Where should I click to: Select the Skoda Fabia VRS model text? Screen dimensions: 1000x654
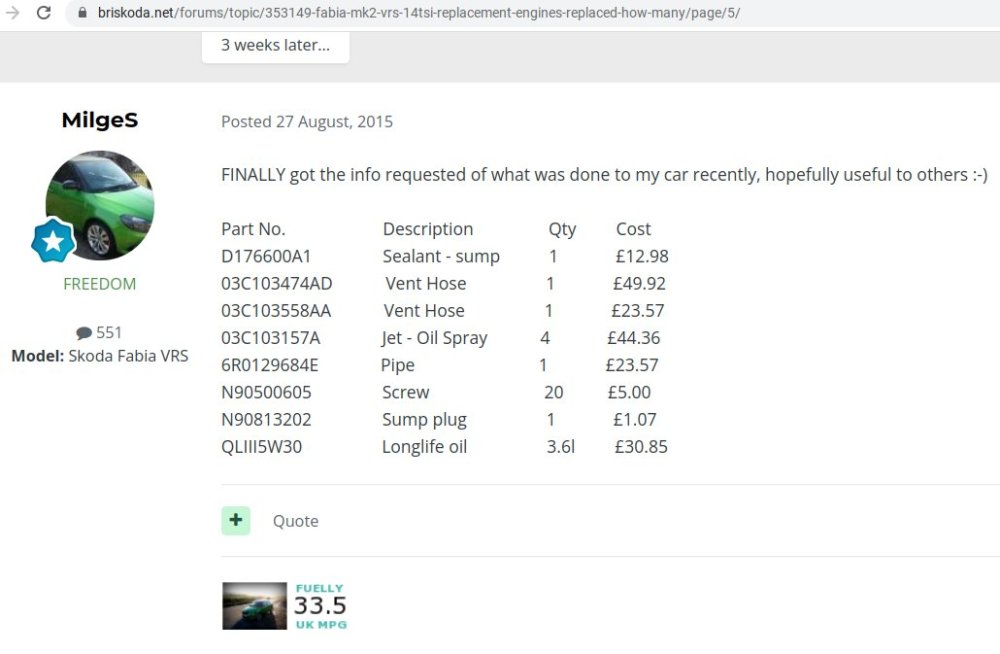[128, 356]
